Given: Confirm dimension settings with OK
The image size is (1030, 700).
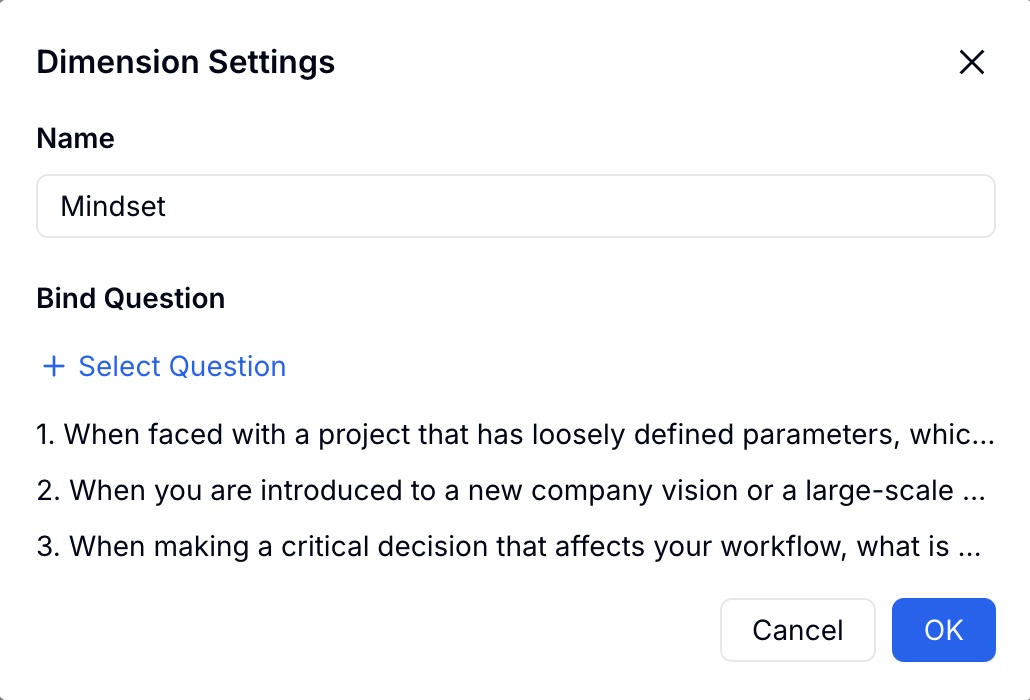Looking at the screenshot, I should (942, 630).
